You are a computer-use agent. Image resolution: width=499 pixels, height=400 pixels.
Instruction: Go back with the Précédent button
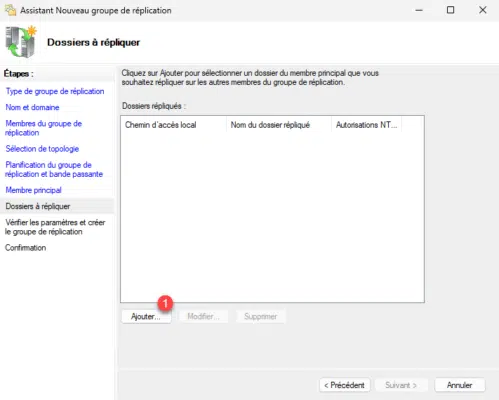click(344, 385)
